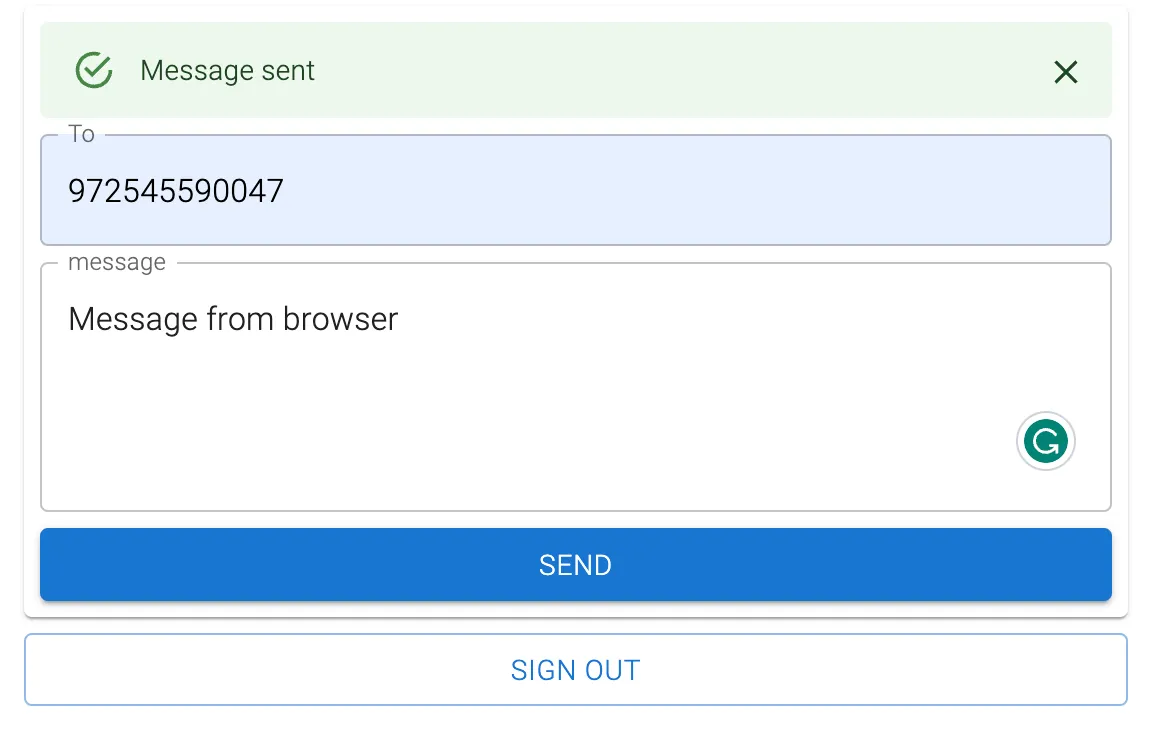Click the blue SEND bar

coord(575,565)
